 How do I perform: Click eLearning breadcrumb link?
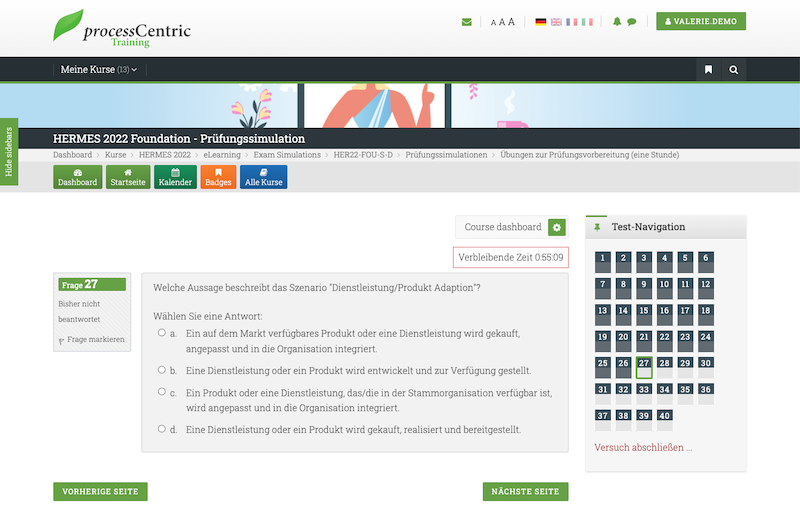coord(222,155)
